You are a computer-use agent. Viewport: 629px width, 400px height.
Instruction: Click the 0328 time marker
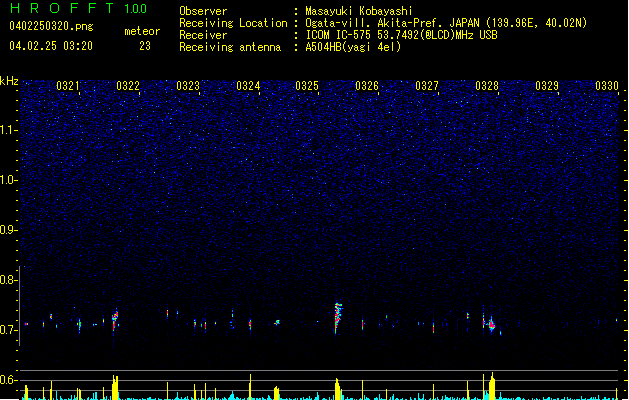487,86
